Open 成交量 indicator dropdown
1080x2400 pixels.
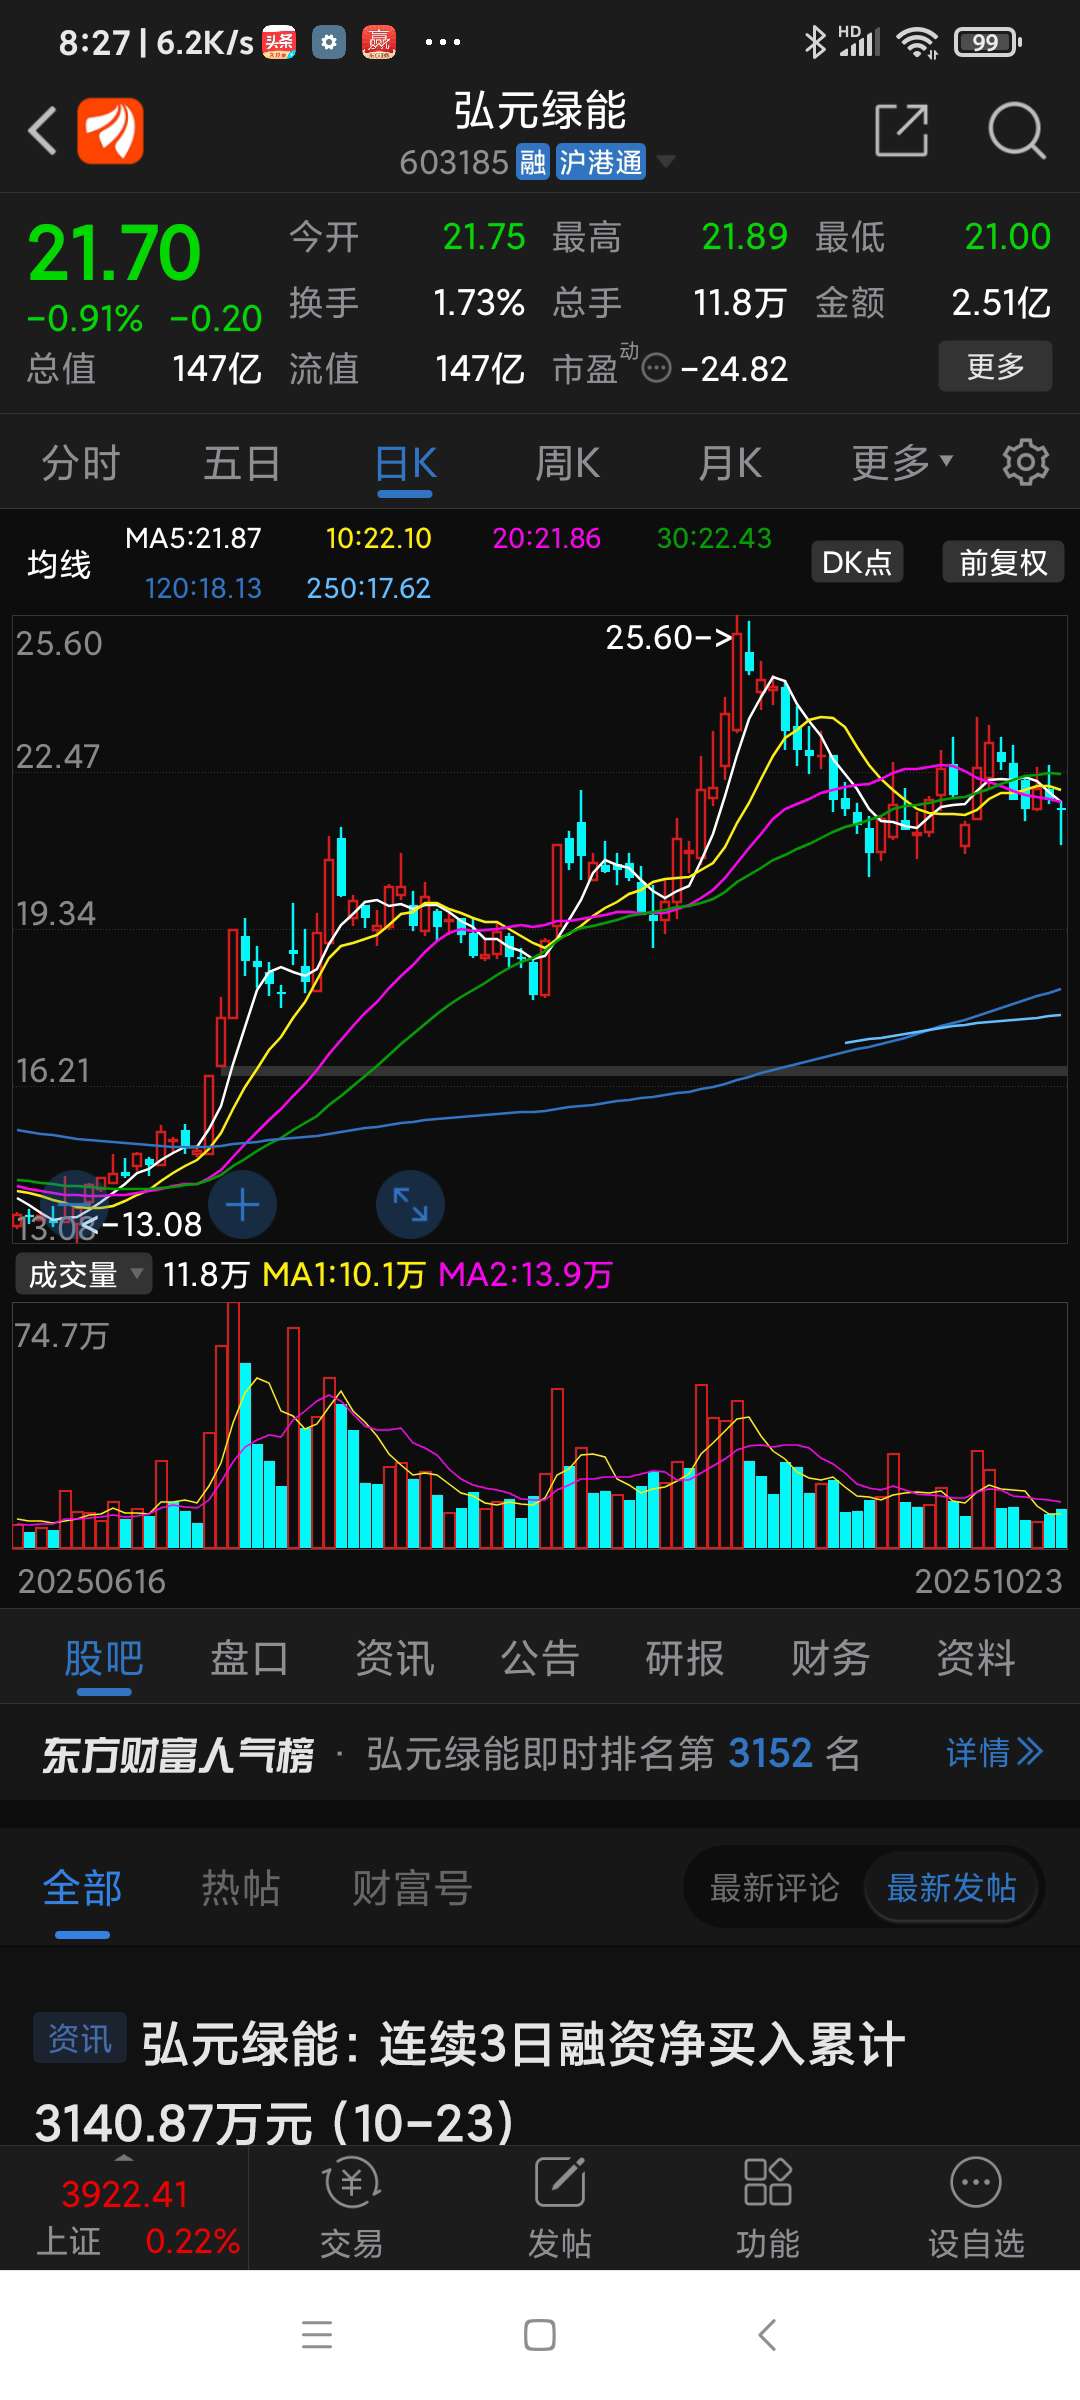tap(84, 1274)
